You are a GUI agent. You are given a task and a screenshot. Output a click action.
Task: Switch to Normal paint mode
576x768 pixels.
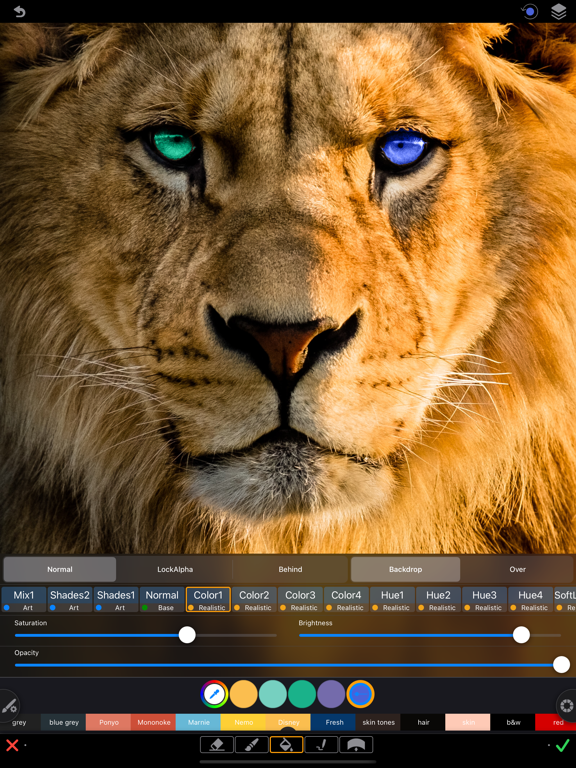(60, 569)
